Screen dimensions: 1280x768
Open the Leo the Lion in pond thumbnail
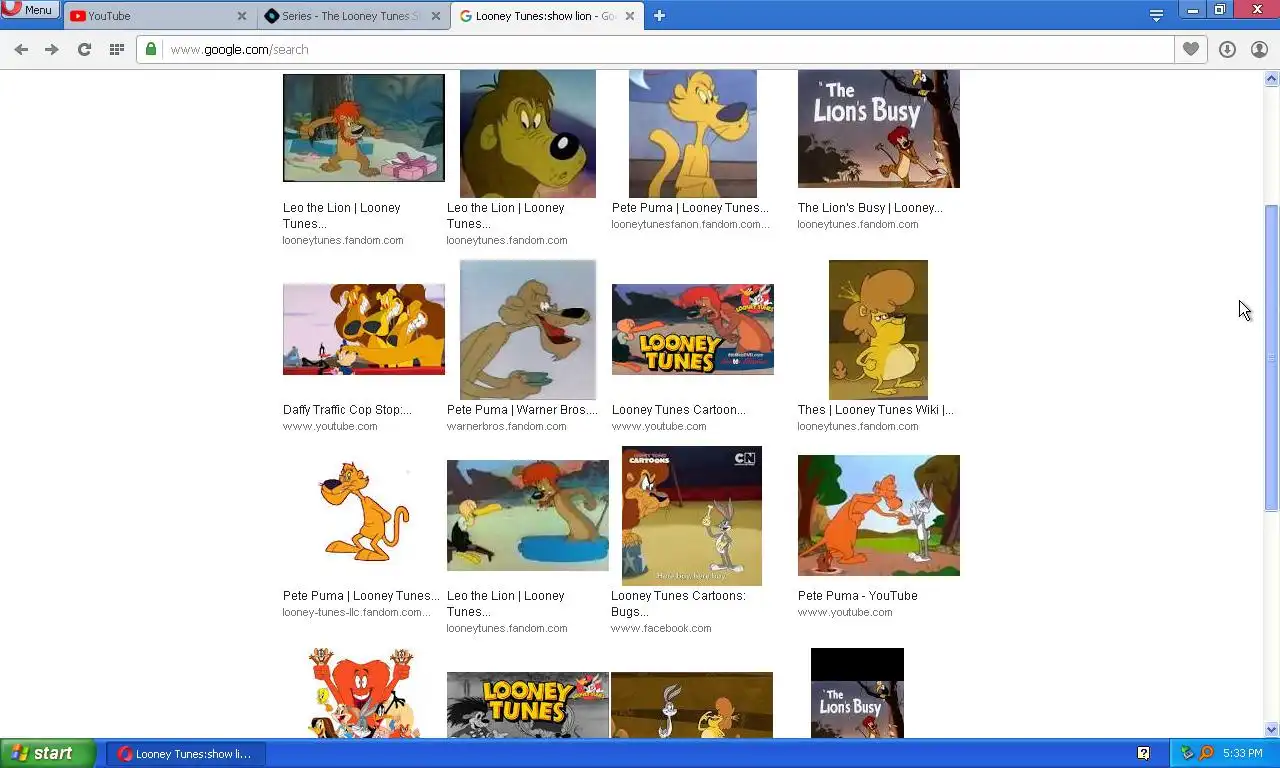click(x=528, y=515)
